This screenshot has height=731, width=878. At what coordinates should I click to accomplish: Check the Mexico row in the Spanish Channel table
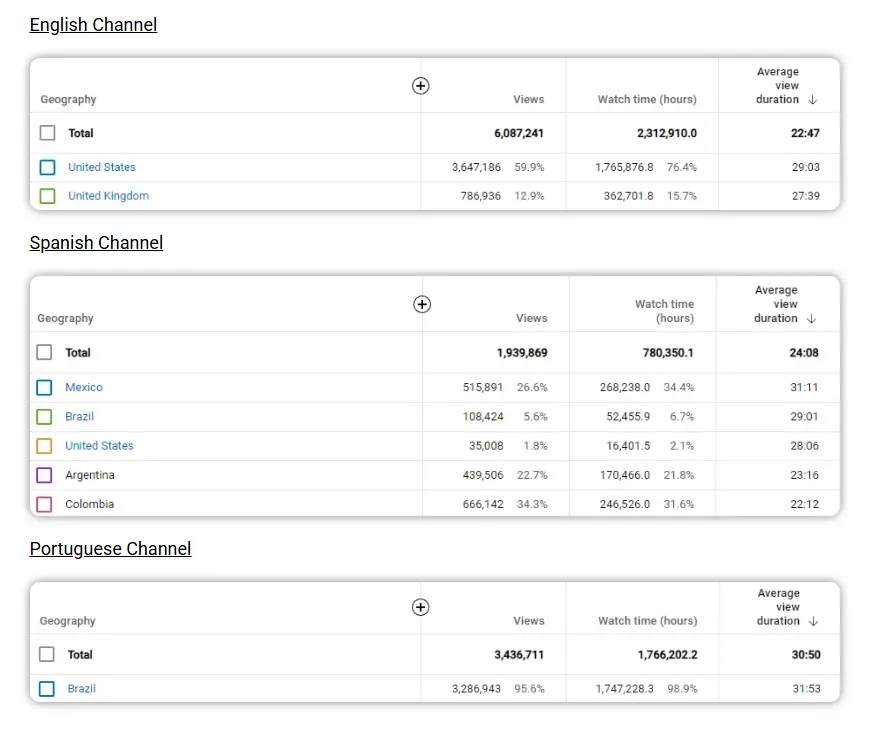(x=46, y=387)
